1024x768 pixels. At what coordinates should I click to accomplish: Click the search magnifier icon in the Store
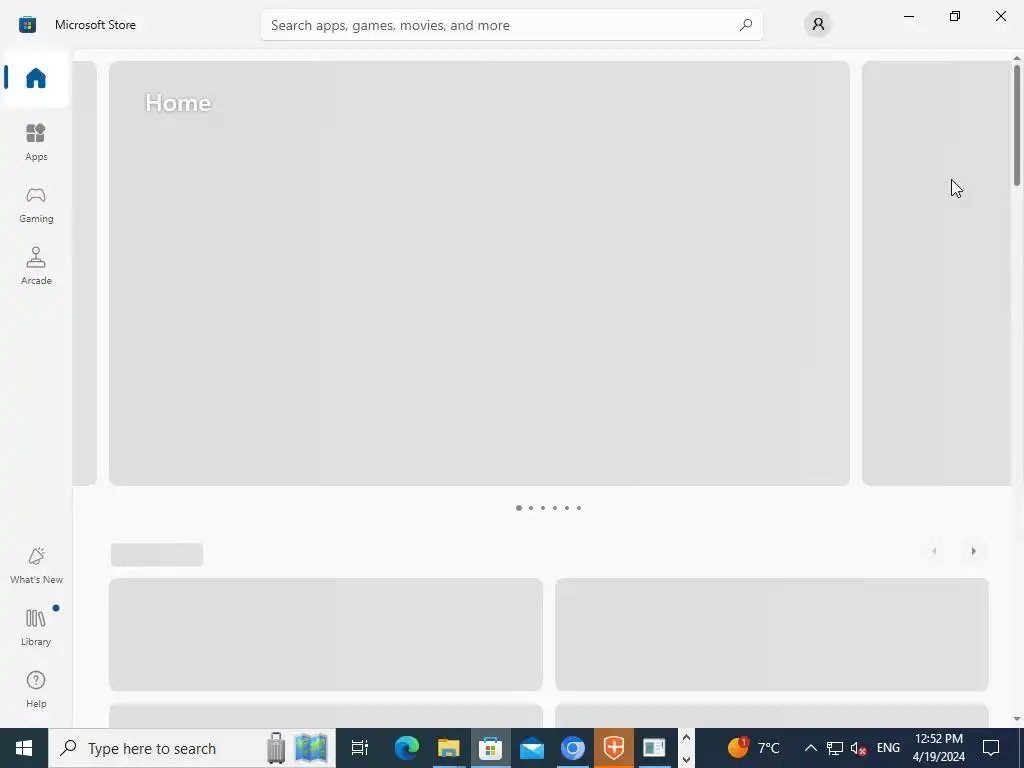click(x=745, y=25)
